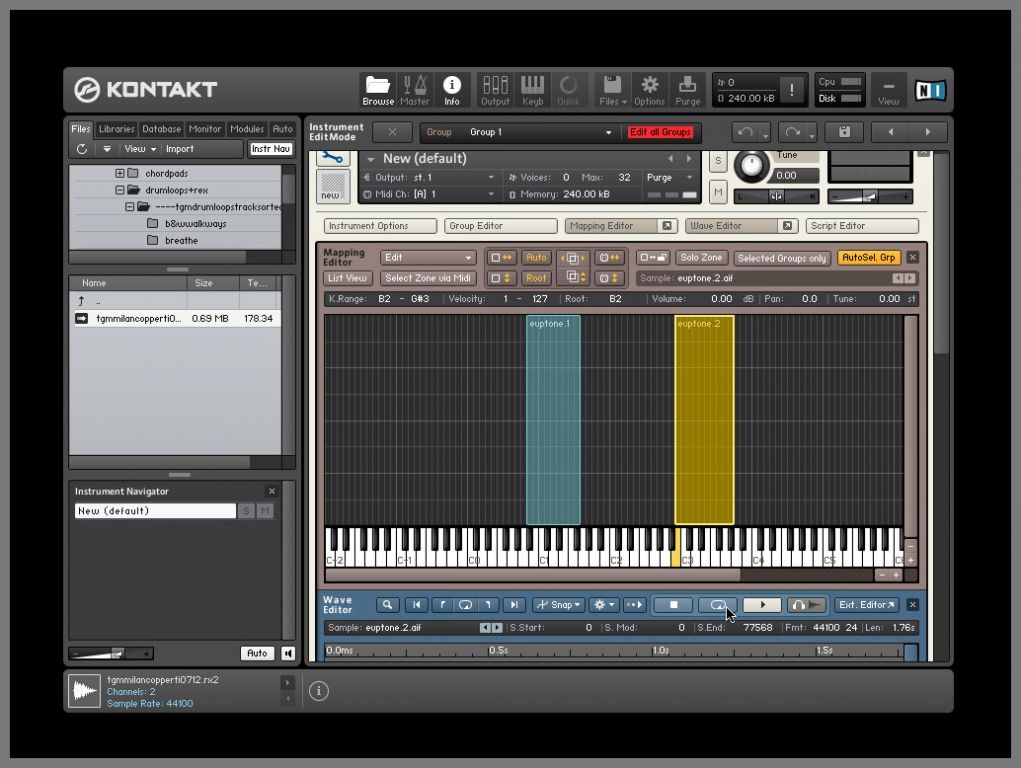Open Instrument Options
1021x768 pixels.
point(380,226)
